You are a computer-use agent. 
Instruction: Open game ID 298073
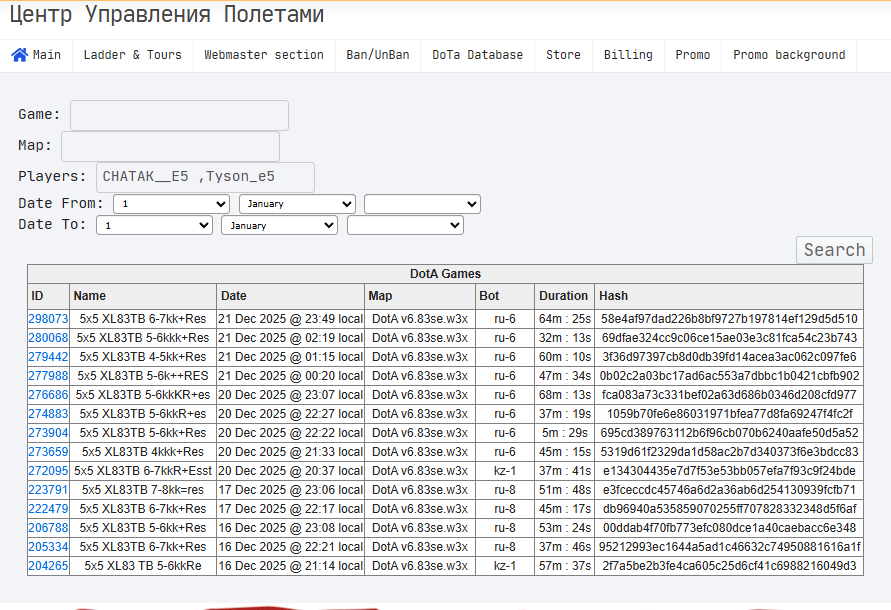[x=48, y=319]
